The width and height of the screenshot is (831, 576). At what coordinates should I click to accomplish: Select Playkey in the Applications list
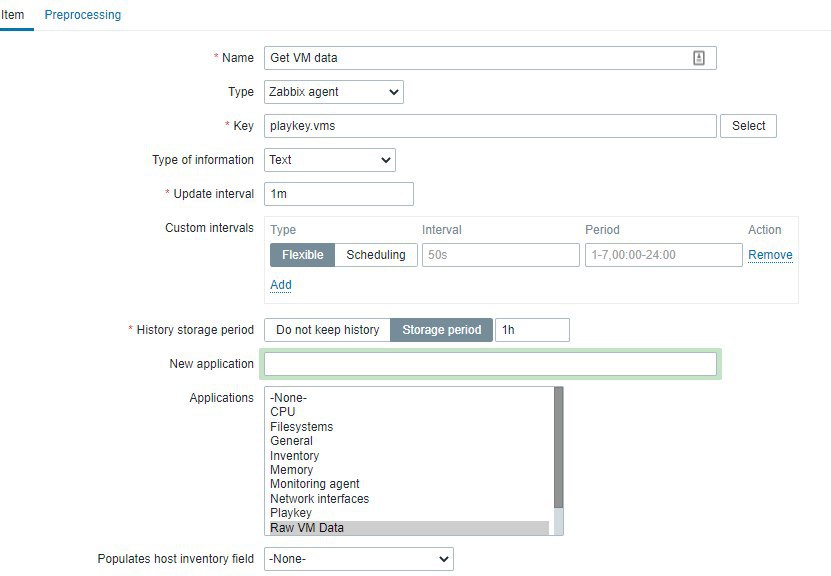[x=409, y=513]
